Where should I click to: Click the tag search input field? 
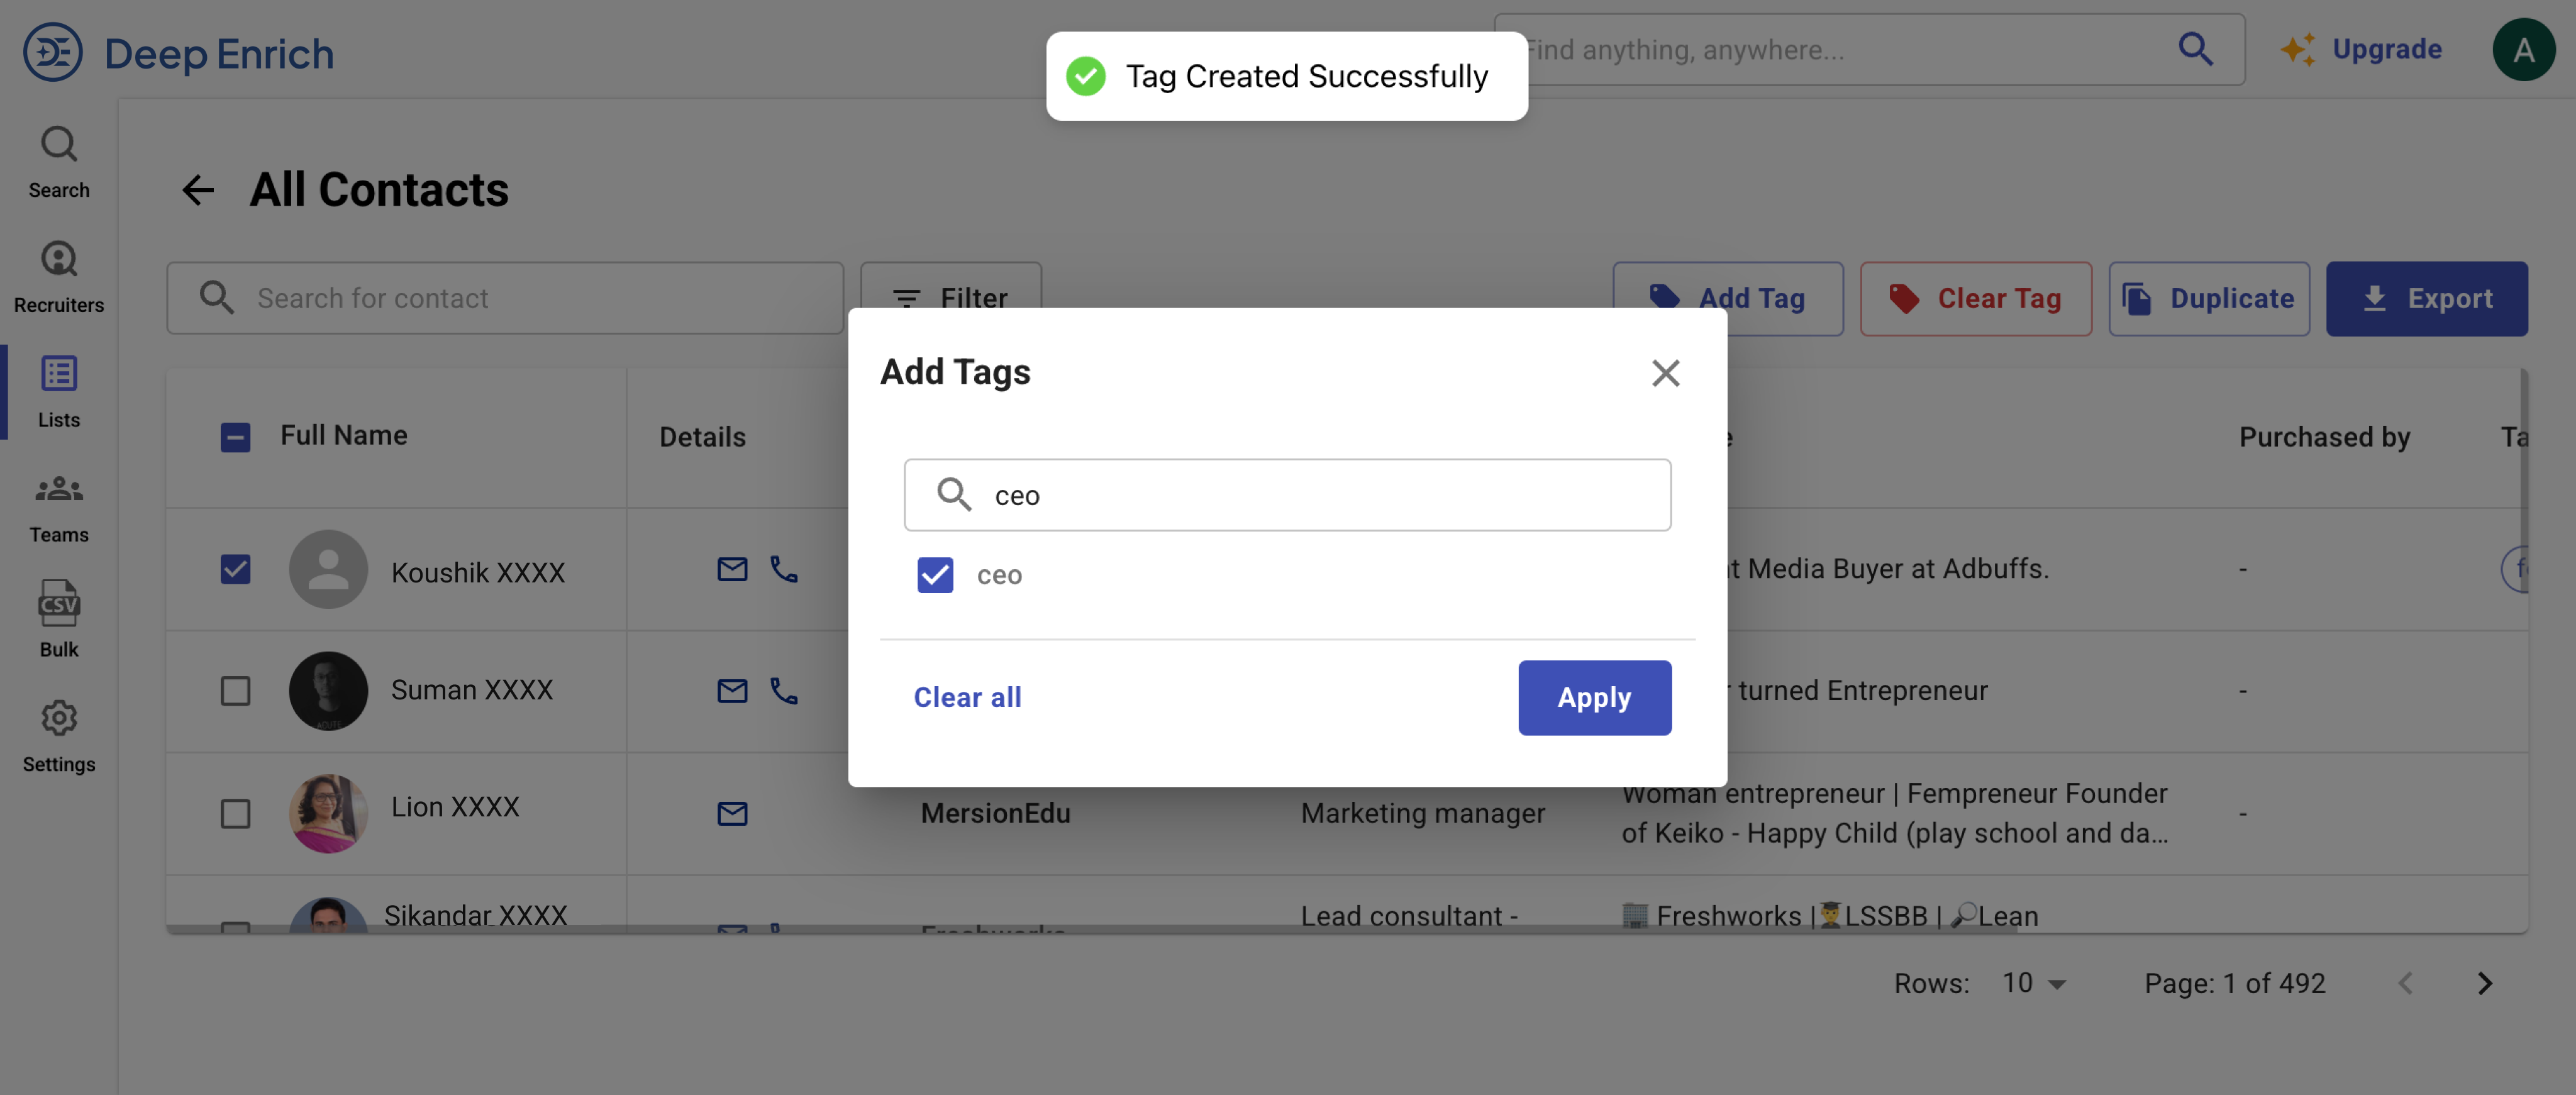(1300, 495)
